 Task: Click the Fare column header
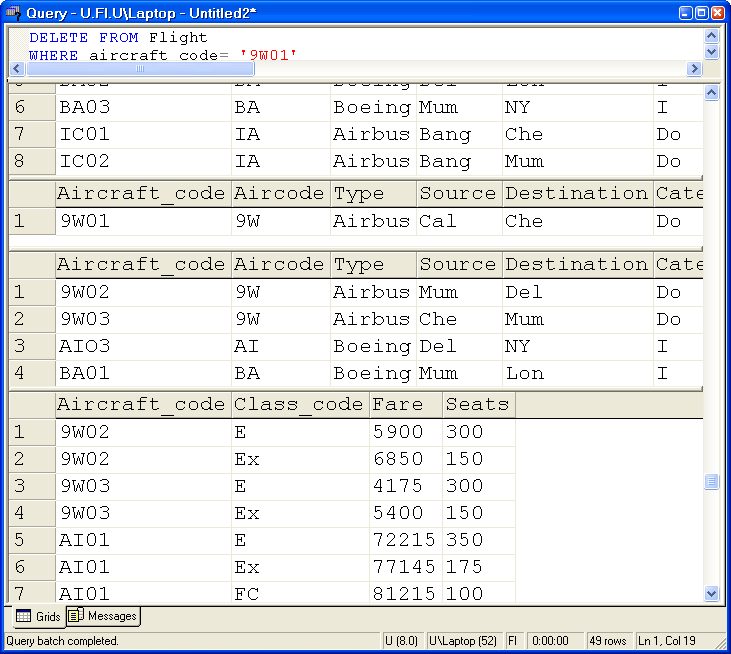tap(404, 405)
